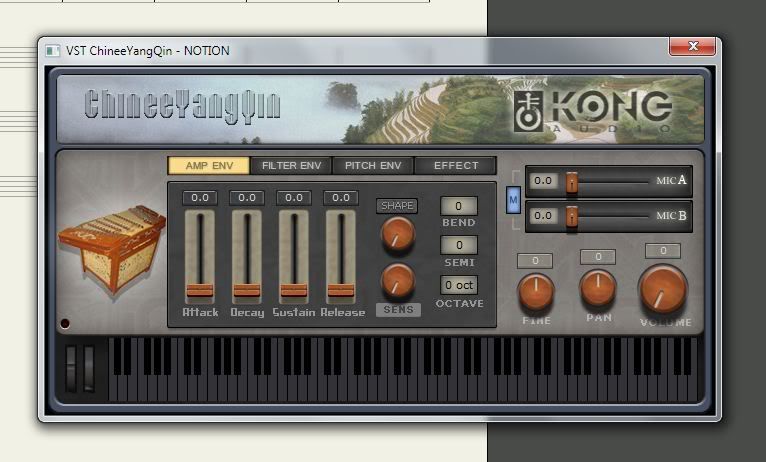Click the knob under SHAPE

click(398, 234)
